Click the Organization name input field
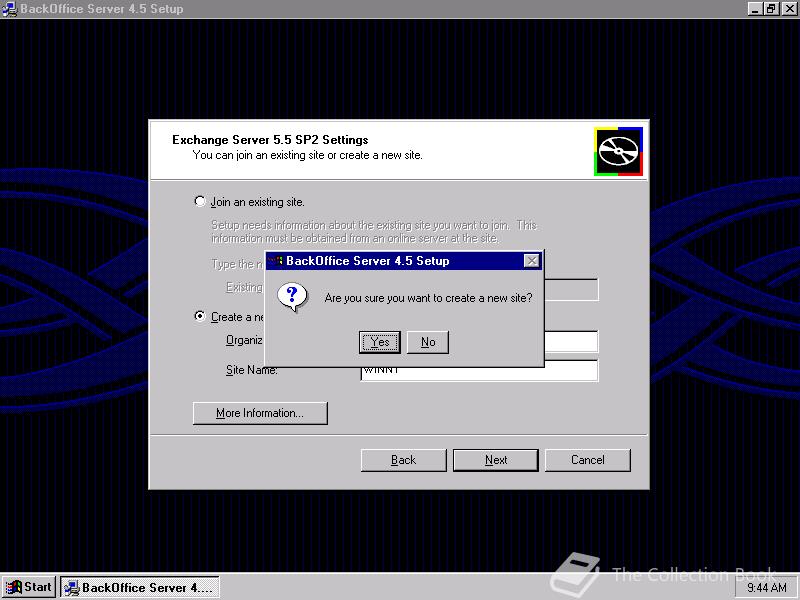The width and height of the screenshot is (800, 600). (x=571, y=341)
